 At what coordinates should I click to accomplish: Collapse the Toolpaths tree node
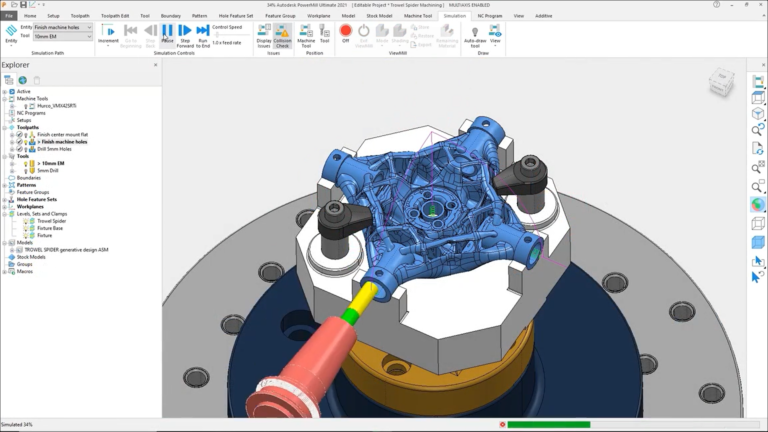[x=5, y=127]
